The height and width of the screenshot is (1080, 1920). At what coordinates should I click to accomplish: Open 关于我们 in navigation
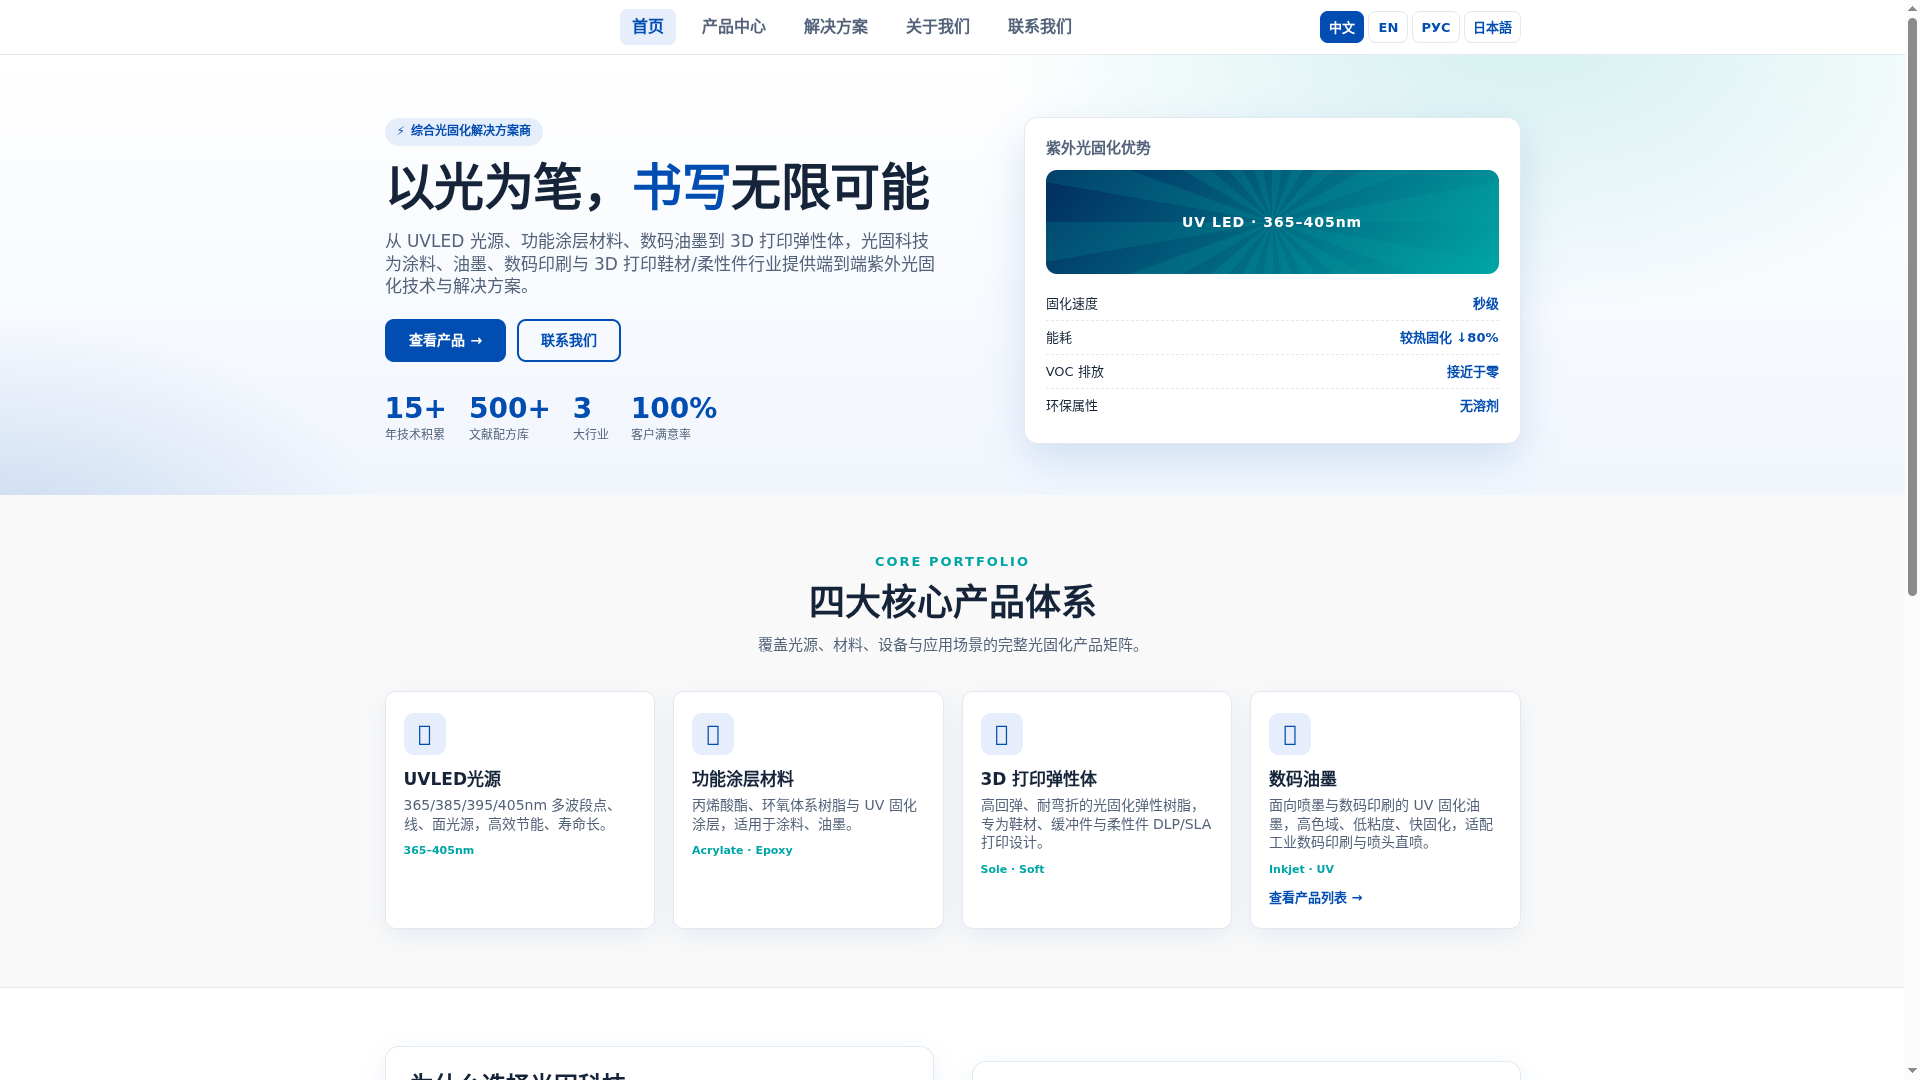(937, 27)
